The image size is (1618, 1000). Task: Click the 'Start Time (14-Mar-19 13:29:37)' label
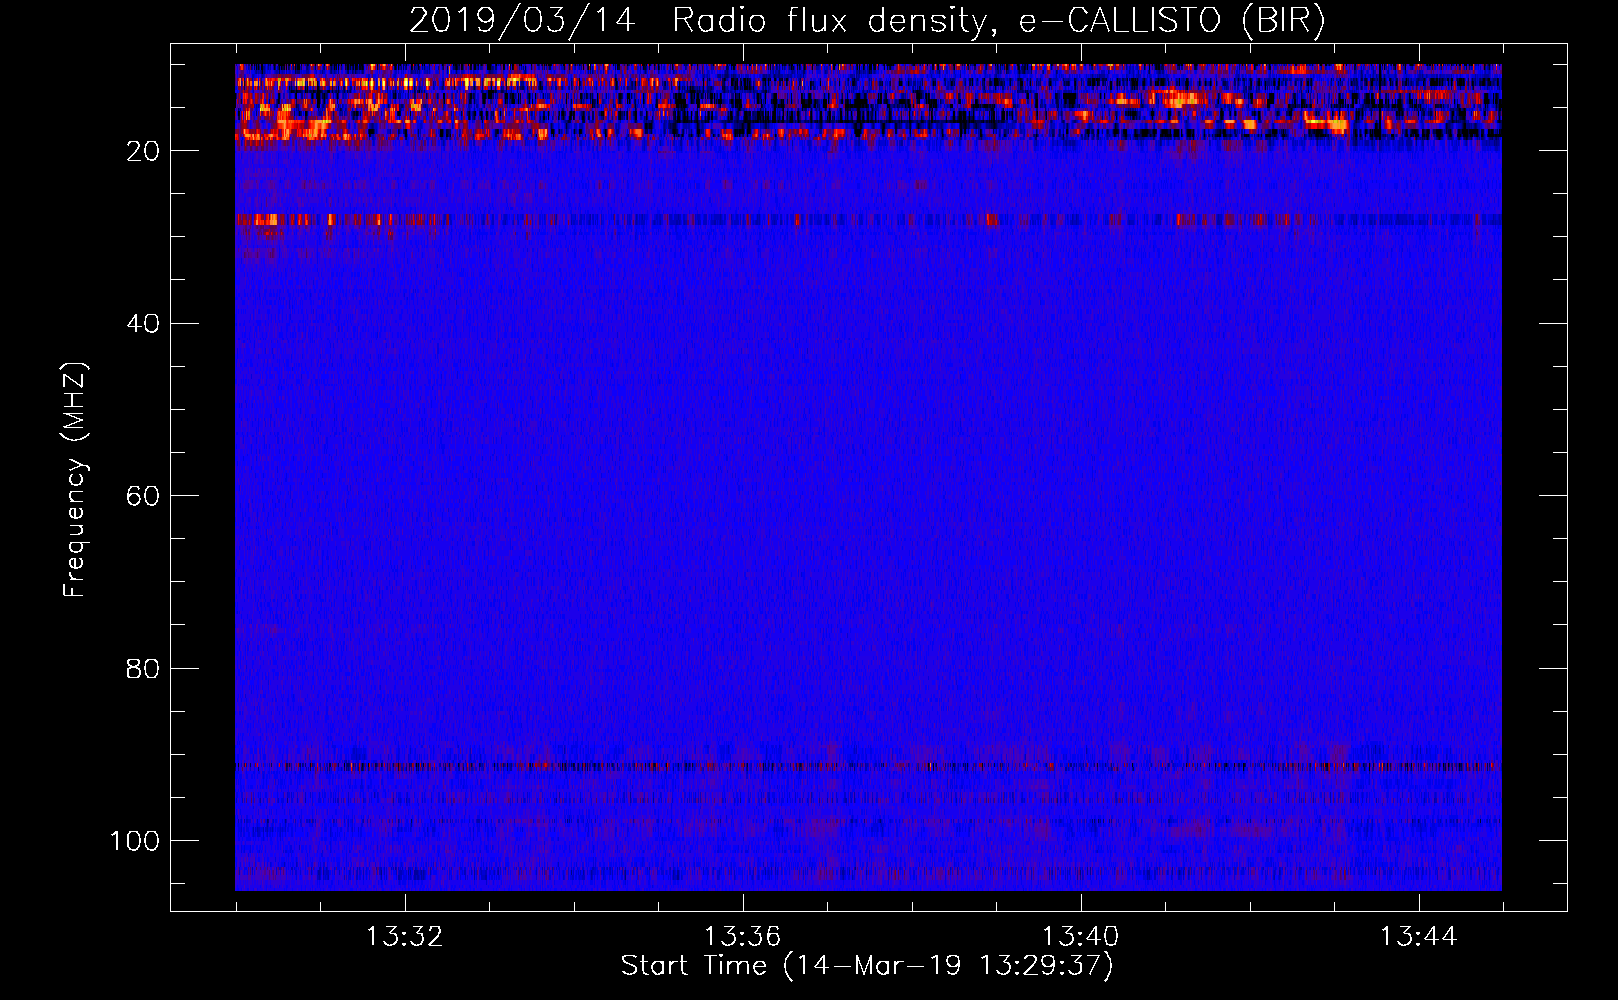pos(867,966)
